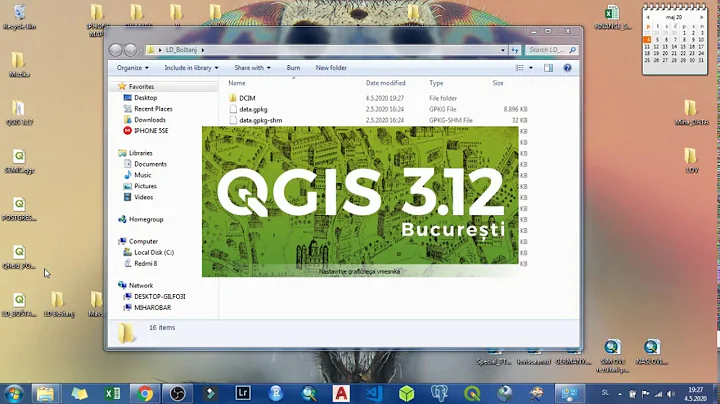Open the green cube app in the taskbar
The width and height of the screenshot is (720, 404).
coord(406,393)
